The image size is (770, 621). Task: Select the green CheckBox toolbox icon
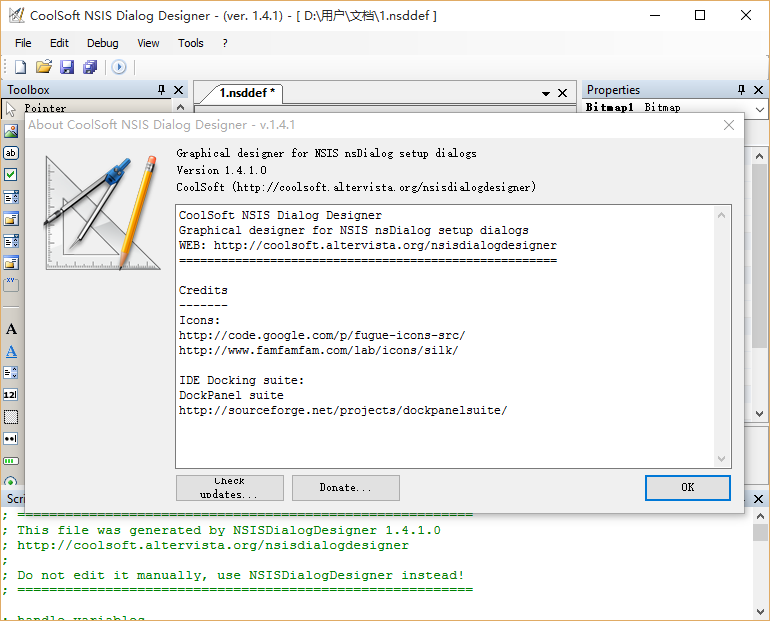(x=11, y=175)
